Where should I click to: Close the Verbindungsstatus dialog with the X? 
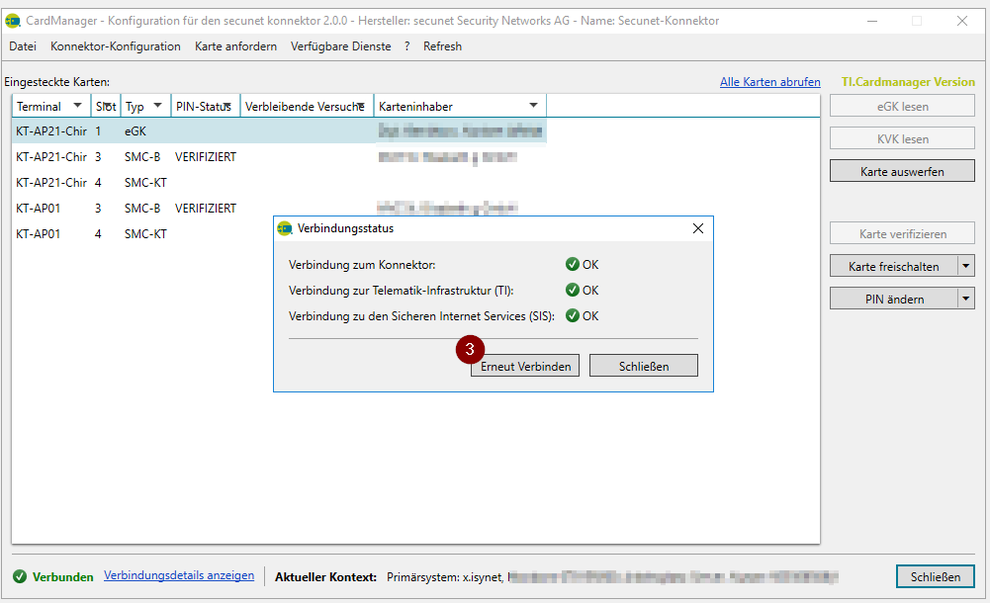[x=698, y=229]
